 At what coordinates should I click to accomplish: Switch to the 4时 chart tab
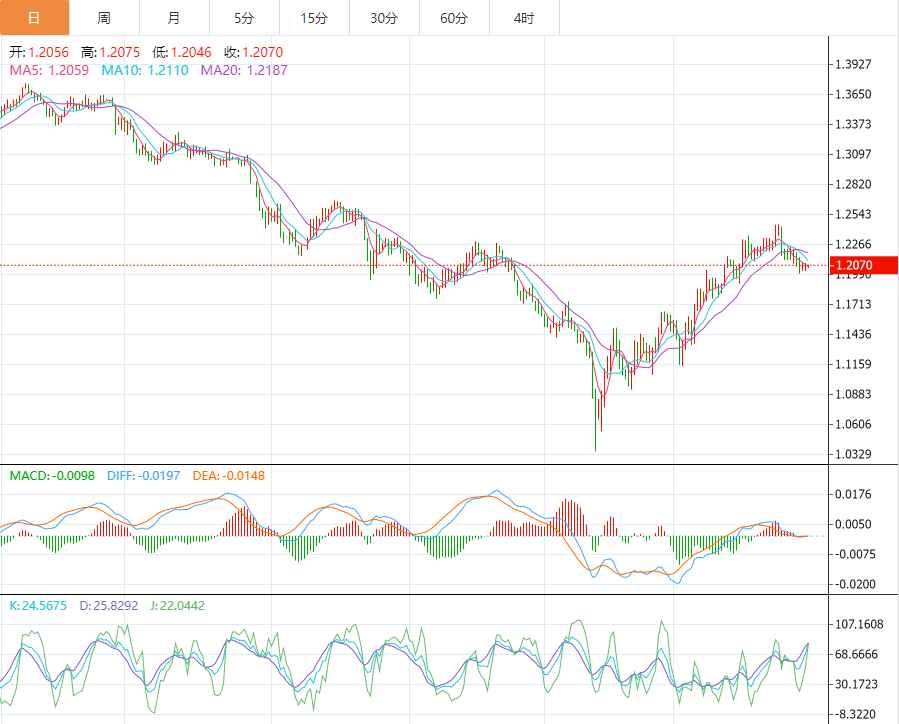coord(523,18)
